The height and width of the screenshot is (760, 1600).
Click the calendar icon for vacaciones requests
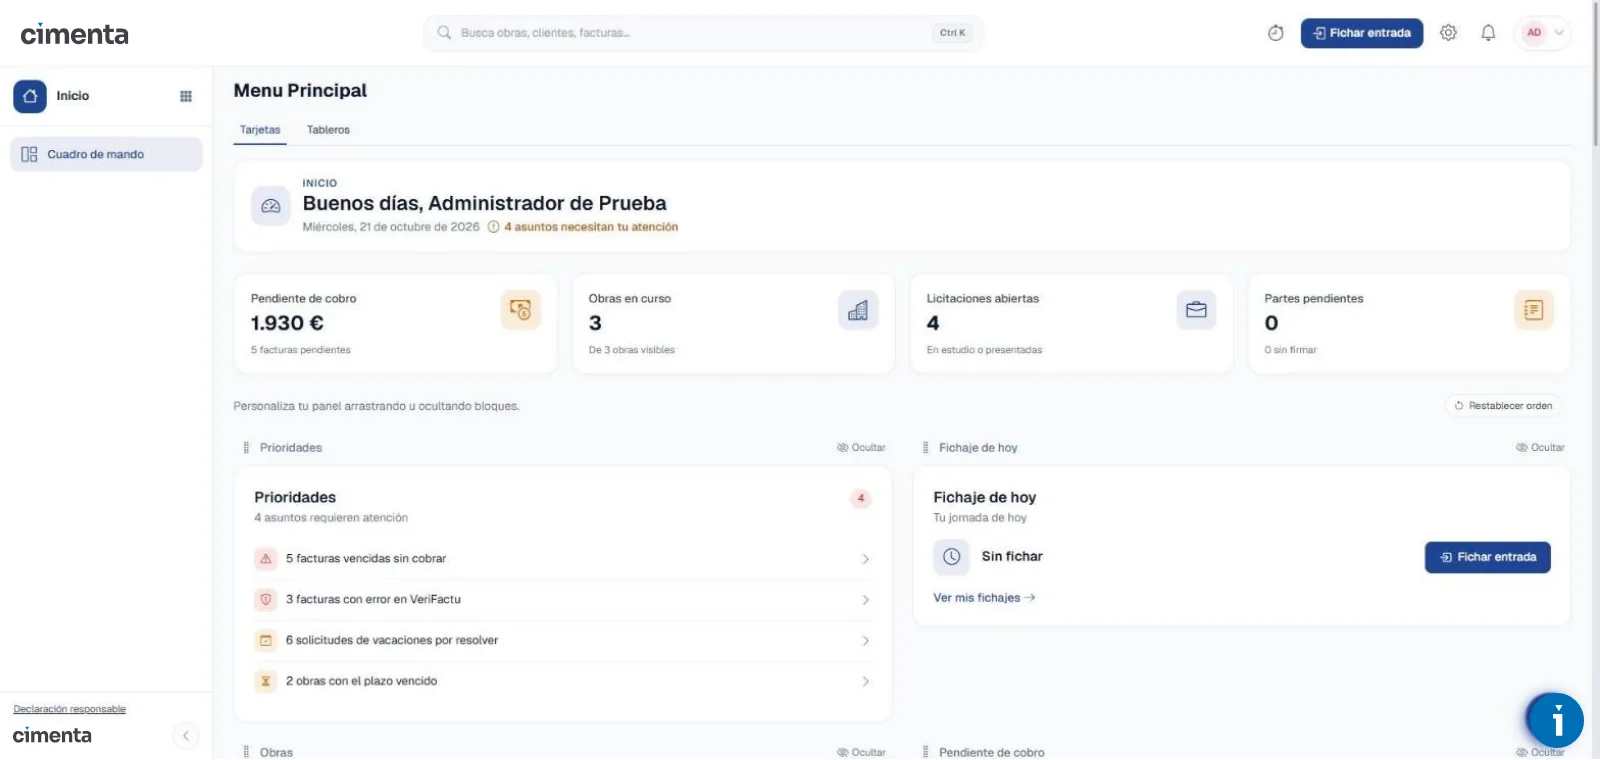tap(266, 640)
